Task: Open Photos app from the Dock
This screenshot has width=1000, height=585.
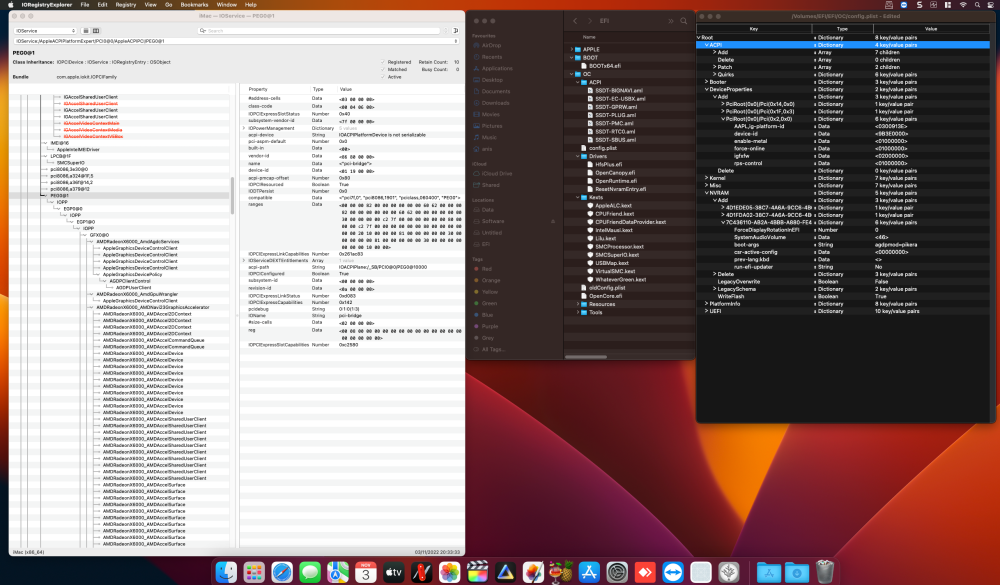Action: point(450,572)
